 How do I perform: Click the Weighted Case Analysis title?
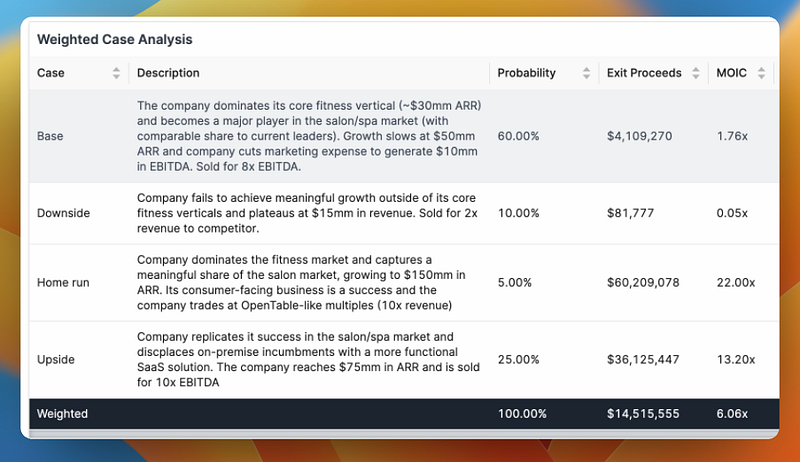(115, 40)
